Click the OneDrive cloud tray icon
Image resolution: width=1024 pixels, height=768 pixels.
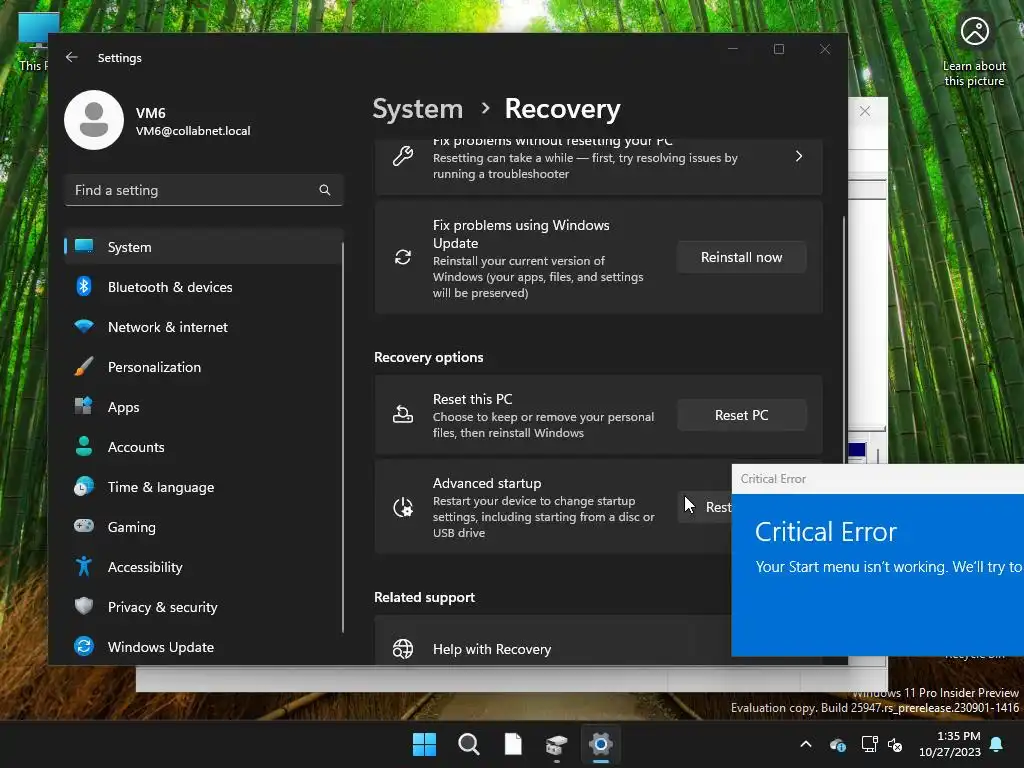(837, 744)
